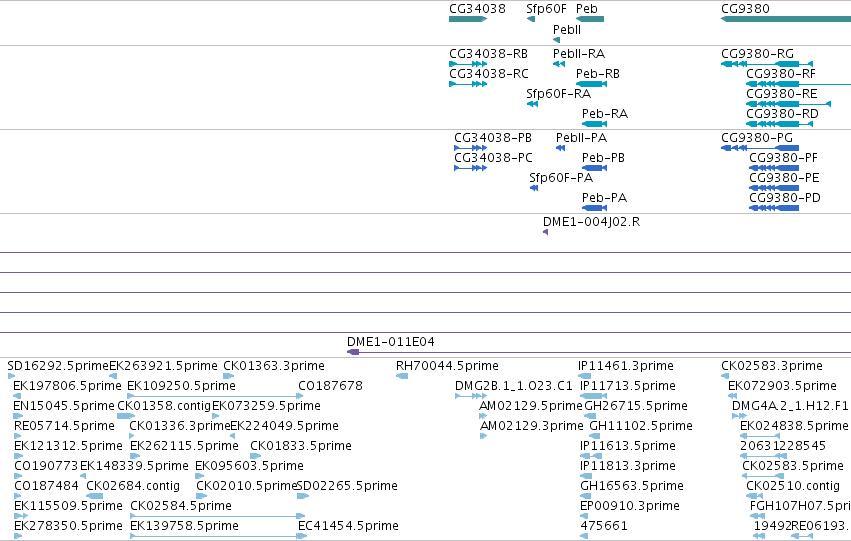
Task: Open EST label IP11713.5prime
Action: point(628,386)
